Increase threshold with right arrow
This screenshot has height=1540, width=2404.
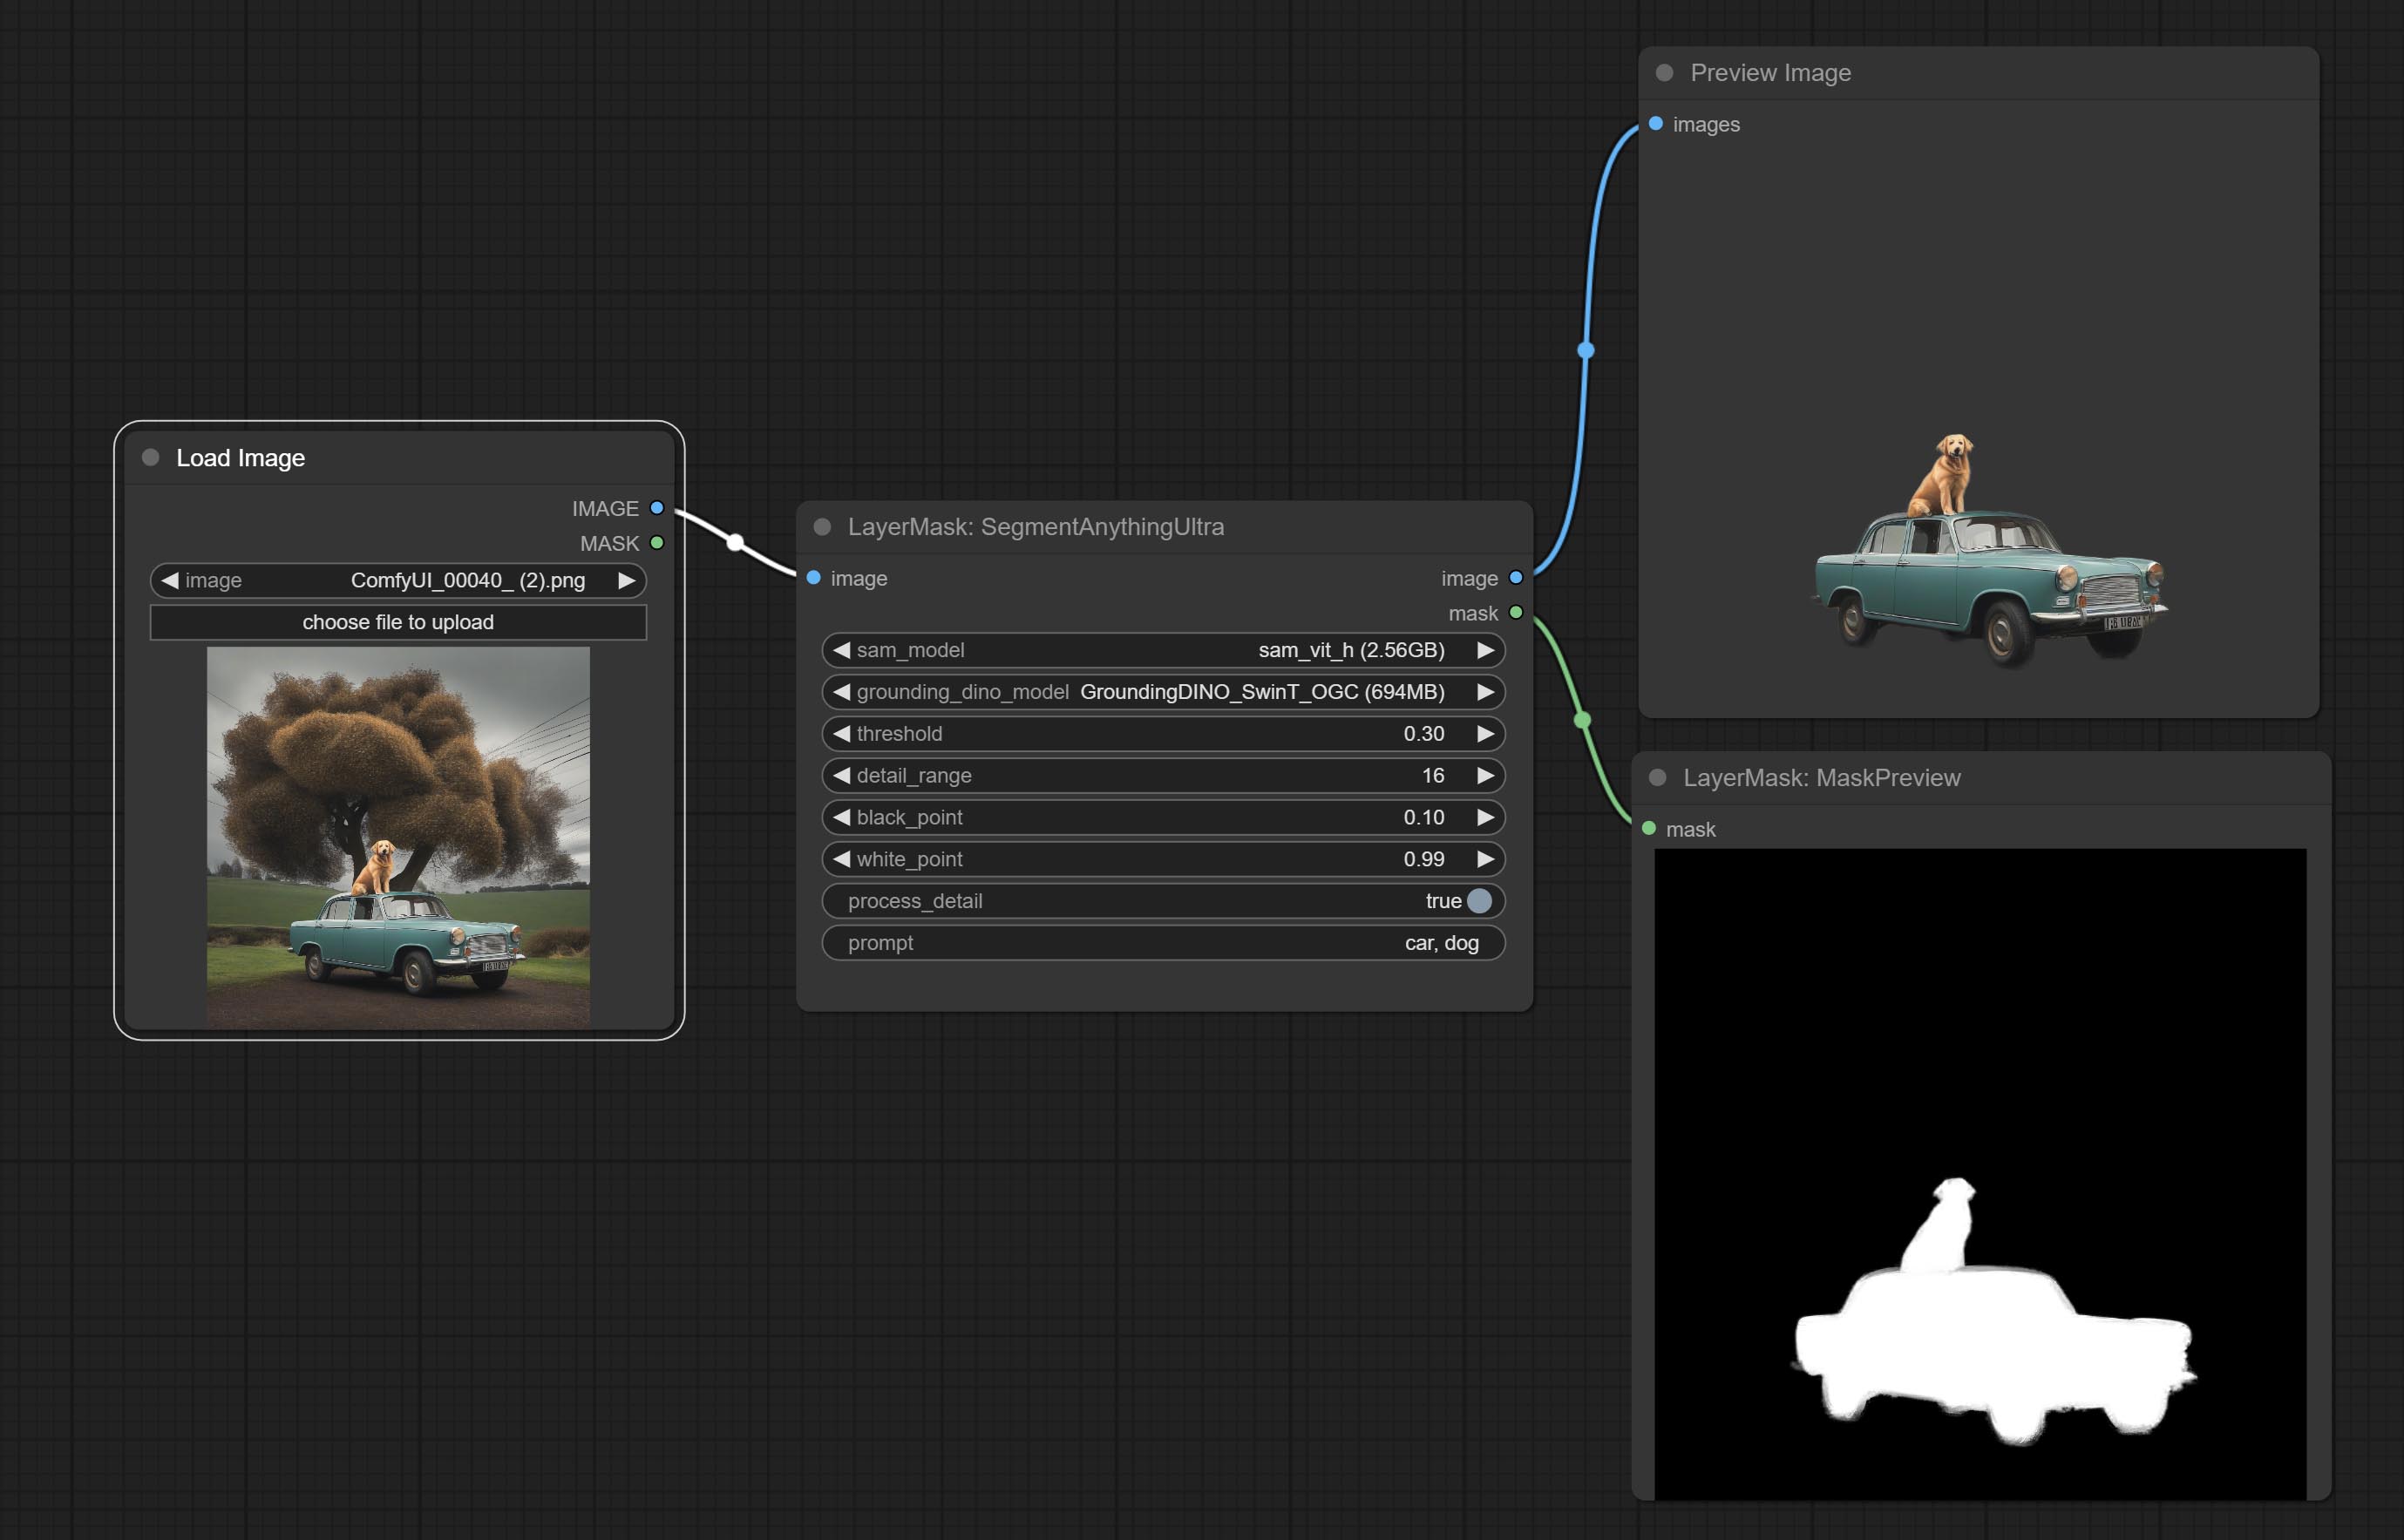[1485, 734]
